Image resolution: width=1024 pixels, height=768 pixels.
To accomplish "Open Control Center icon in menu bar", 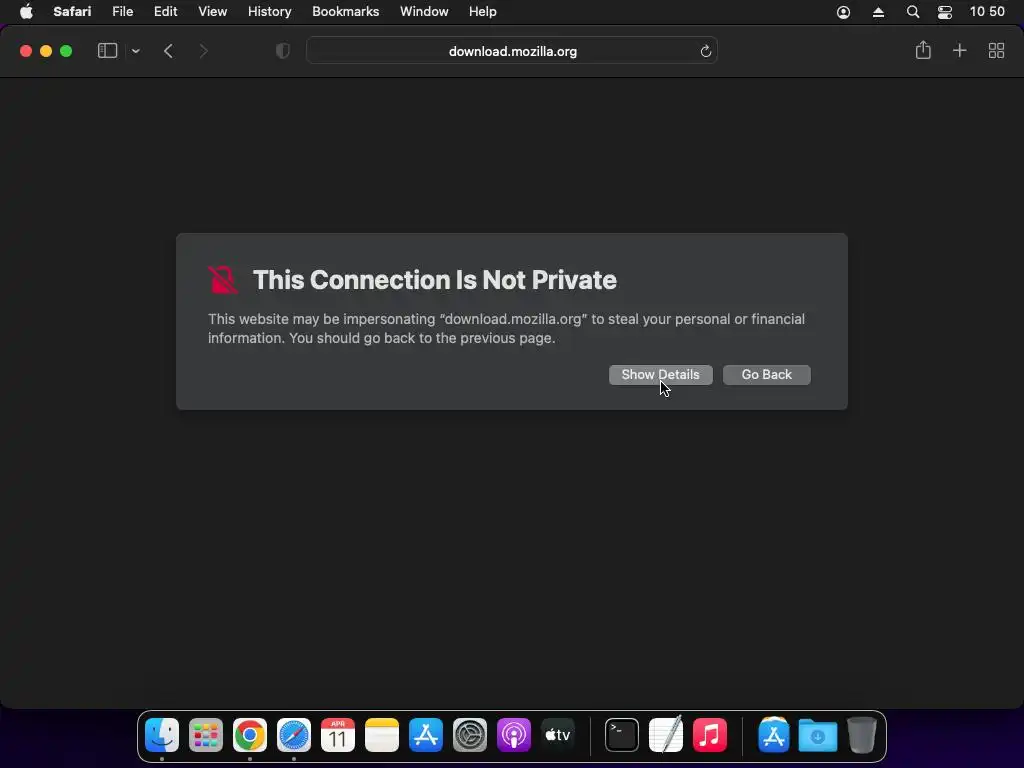I will tap(944, 12).
